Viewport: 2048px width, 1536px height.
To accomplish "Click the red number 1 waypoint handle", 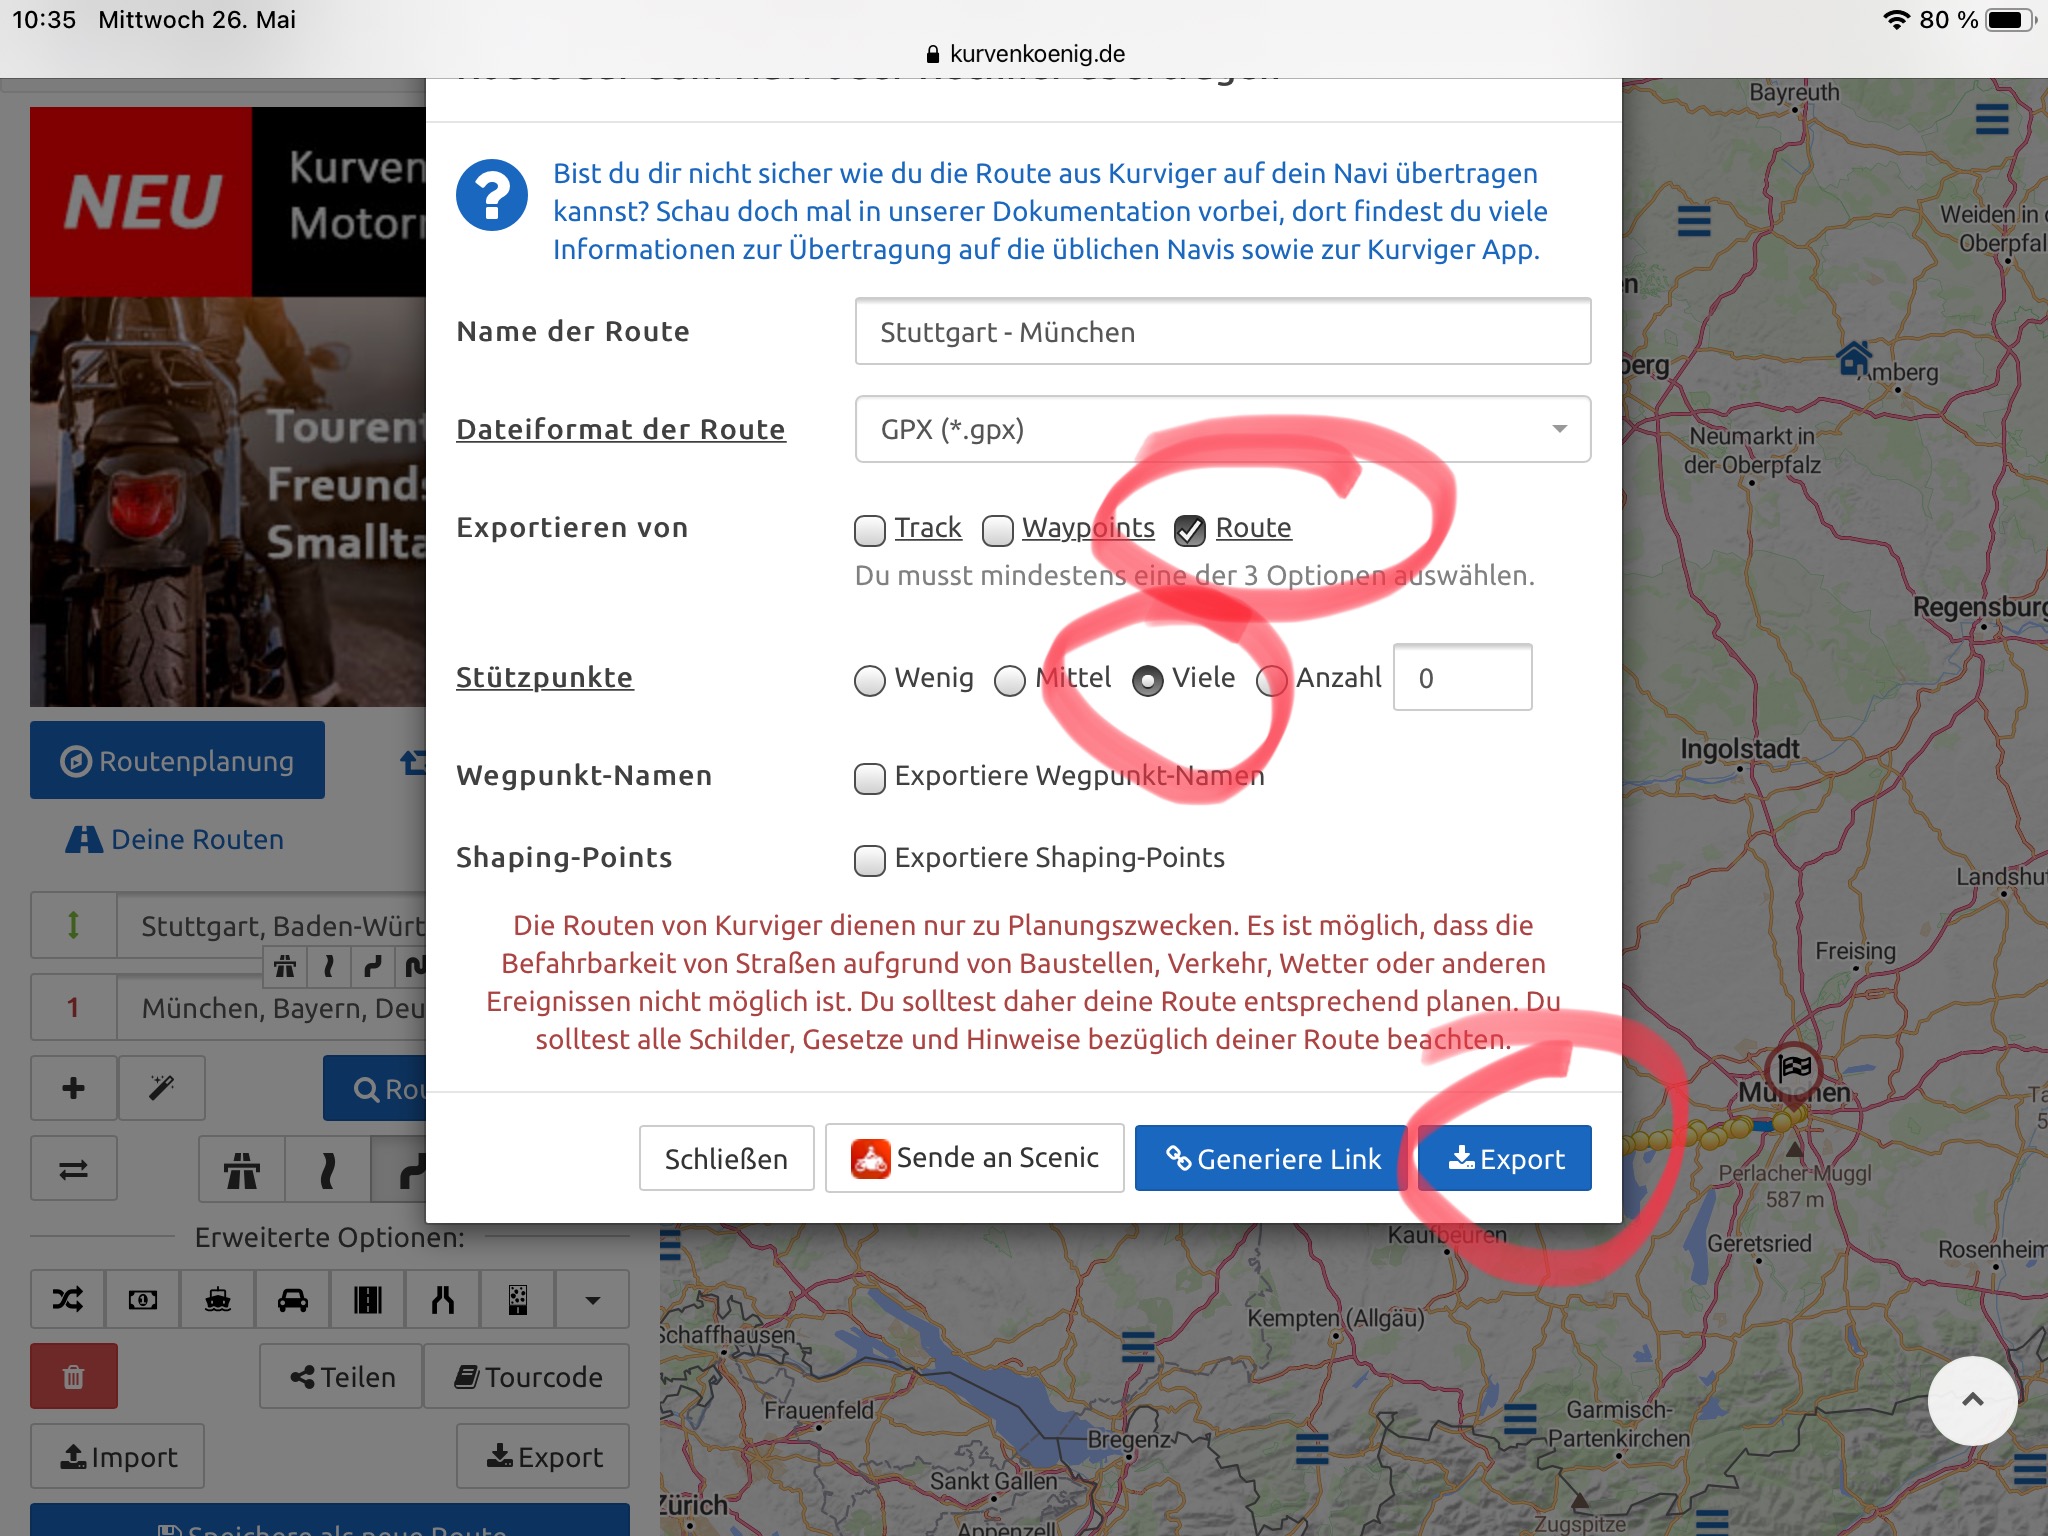I will [73, 1008].
